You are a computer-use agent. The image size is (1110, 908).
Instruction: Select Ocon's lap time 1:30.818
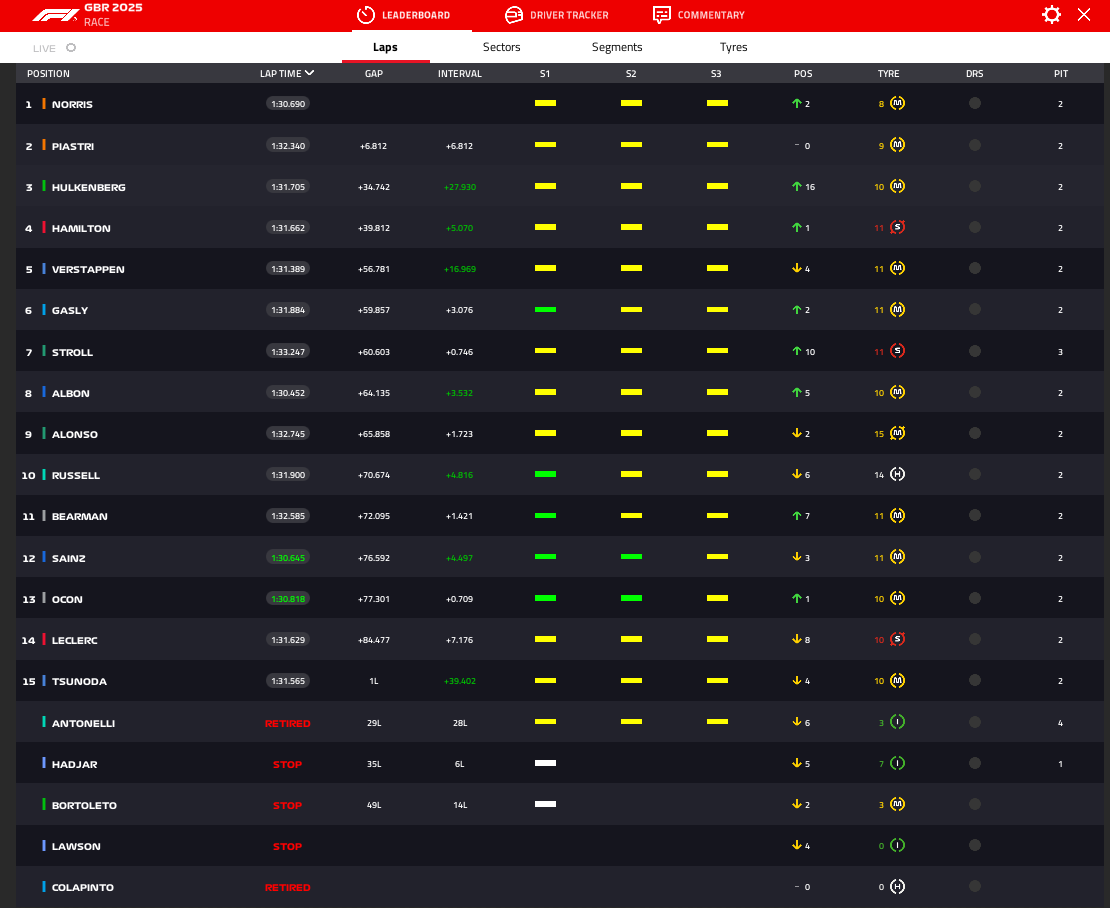(288, 599)
